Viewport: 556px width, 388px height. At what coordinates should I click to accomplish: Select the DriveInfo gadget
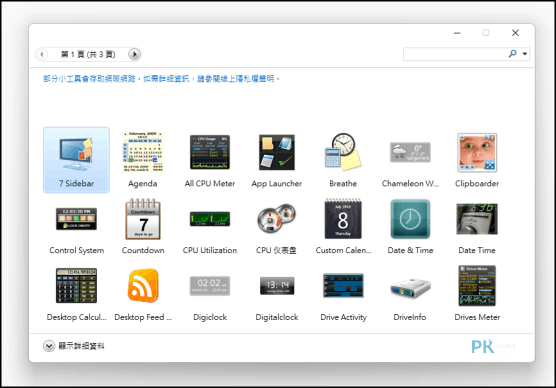410,288
